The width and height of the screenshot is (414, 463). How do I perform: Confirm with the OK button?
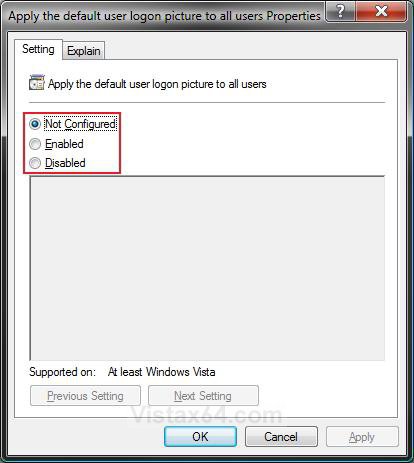click(200, 437)
